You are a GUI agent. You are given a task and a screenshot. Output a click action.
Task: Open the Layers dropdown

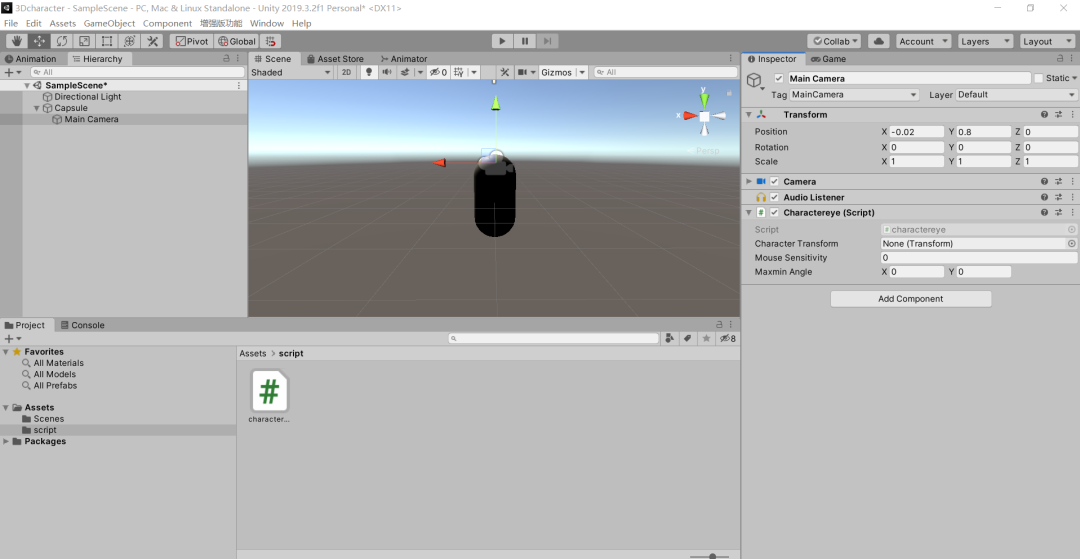tap(985, 41)
